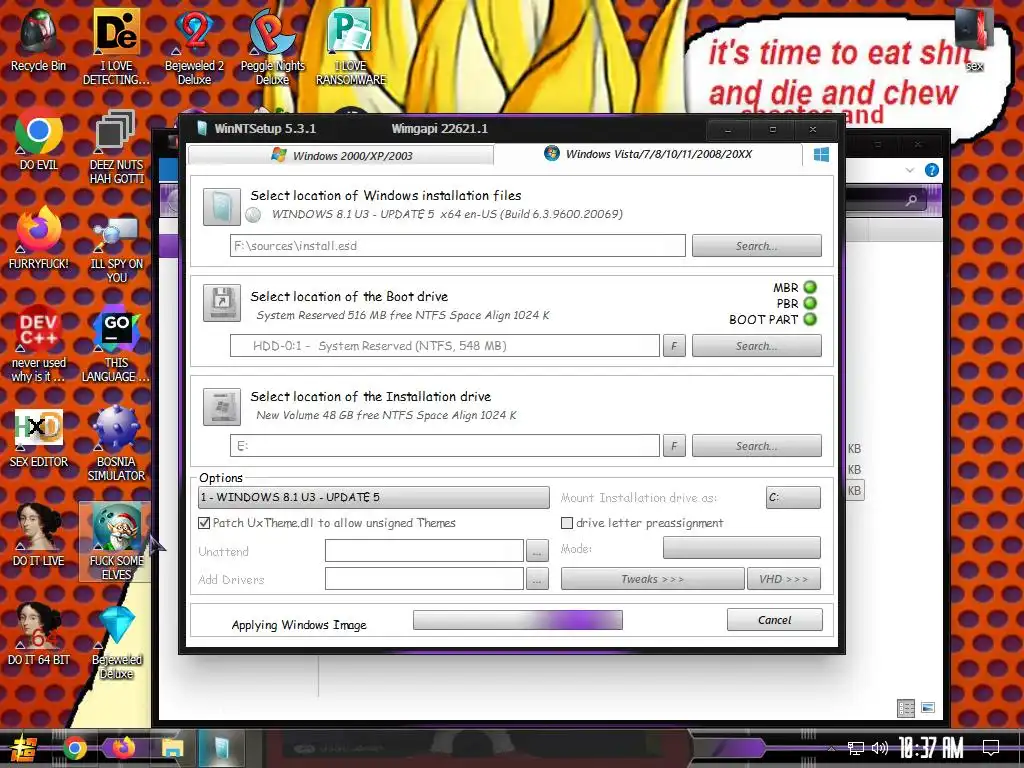Open the Windows edition dropdown
Viewport: 1024px width, 768px height.
point(374,498)
